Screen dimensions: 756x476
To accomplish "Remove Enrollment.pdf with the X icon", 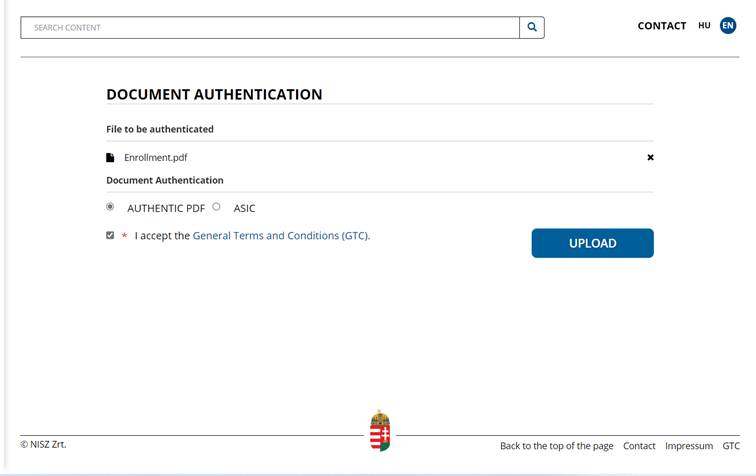I will [x=650, y=157].
